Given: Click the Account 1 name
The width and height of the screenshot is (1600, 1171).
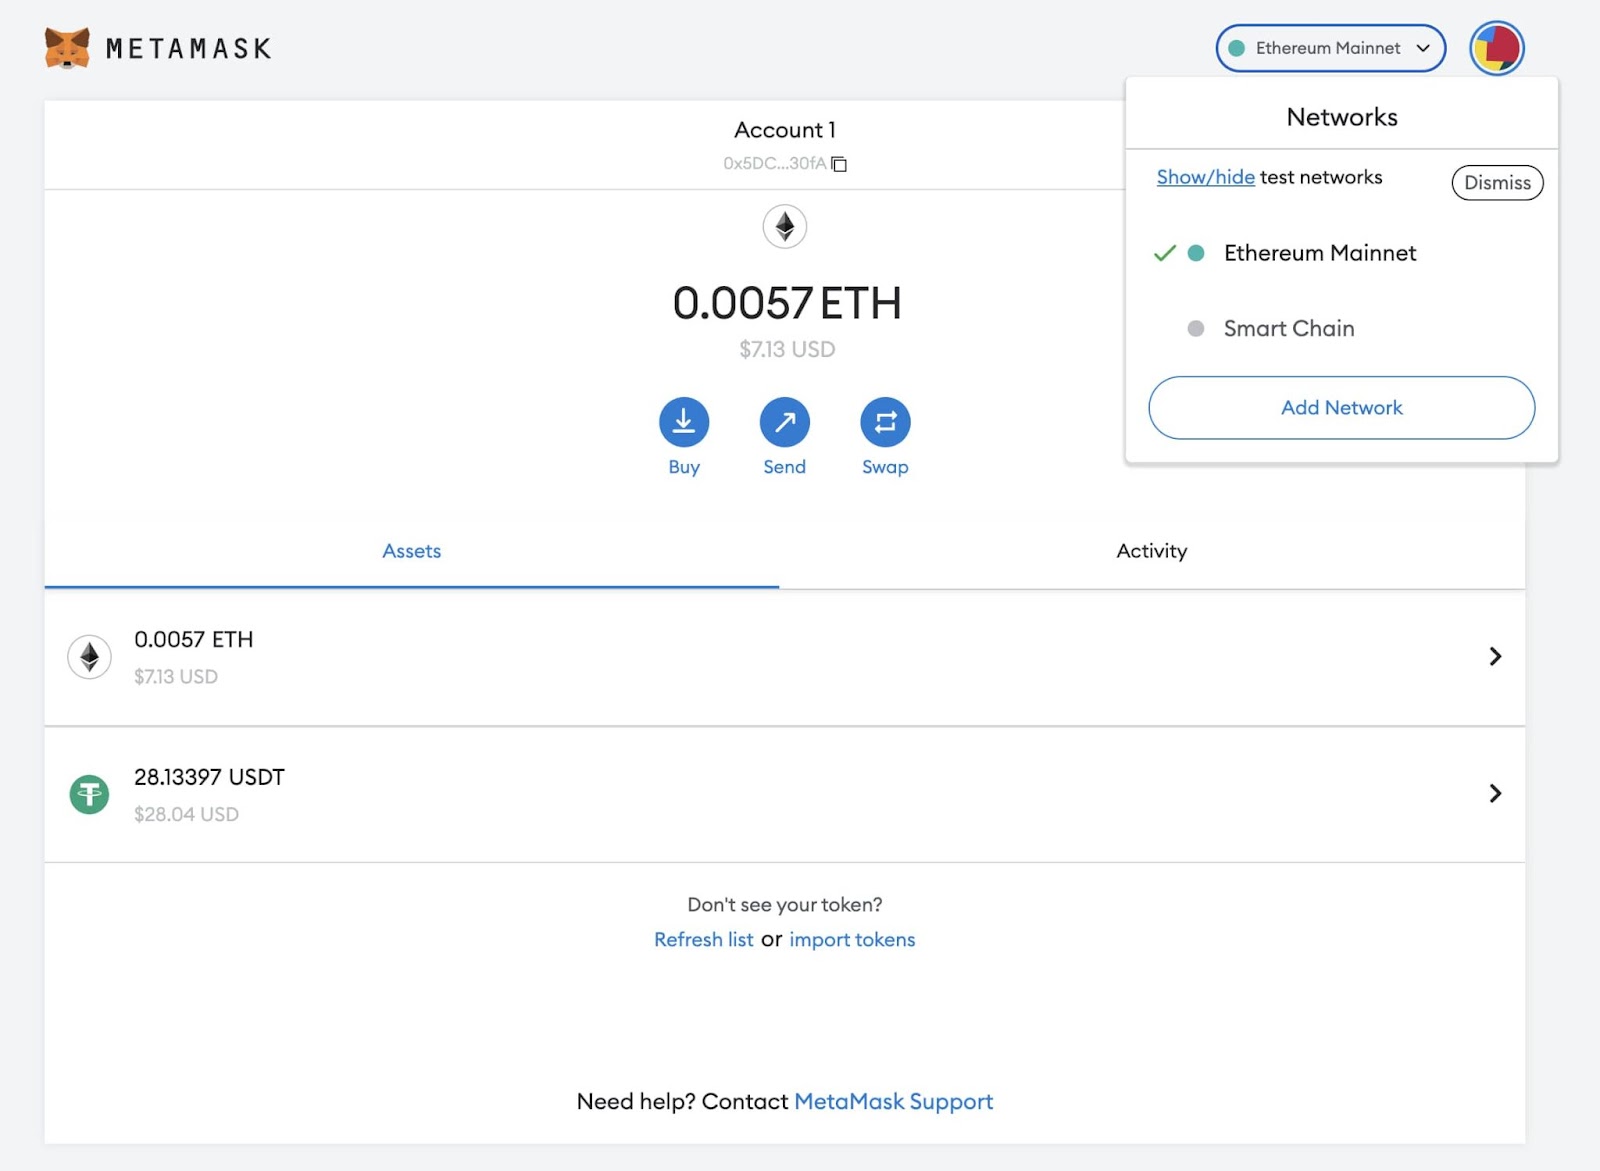Looking at the screenshot, I should [785, 130].
